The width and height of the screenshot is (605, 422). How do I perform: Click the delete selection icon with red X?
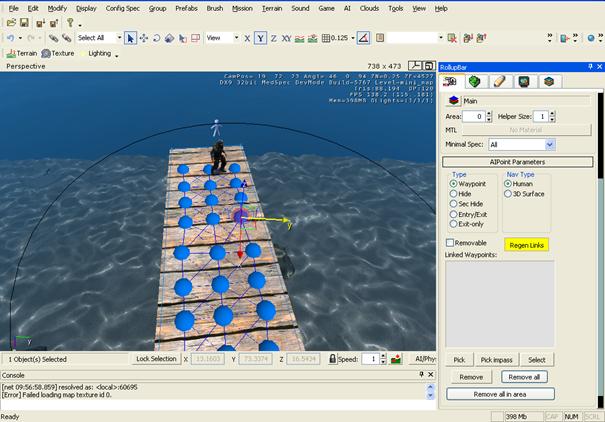(x=452, y=38)
